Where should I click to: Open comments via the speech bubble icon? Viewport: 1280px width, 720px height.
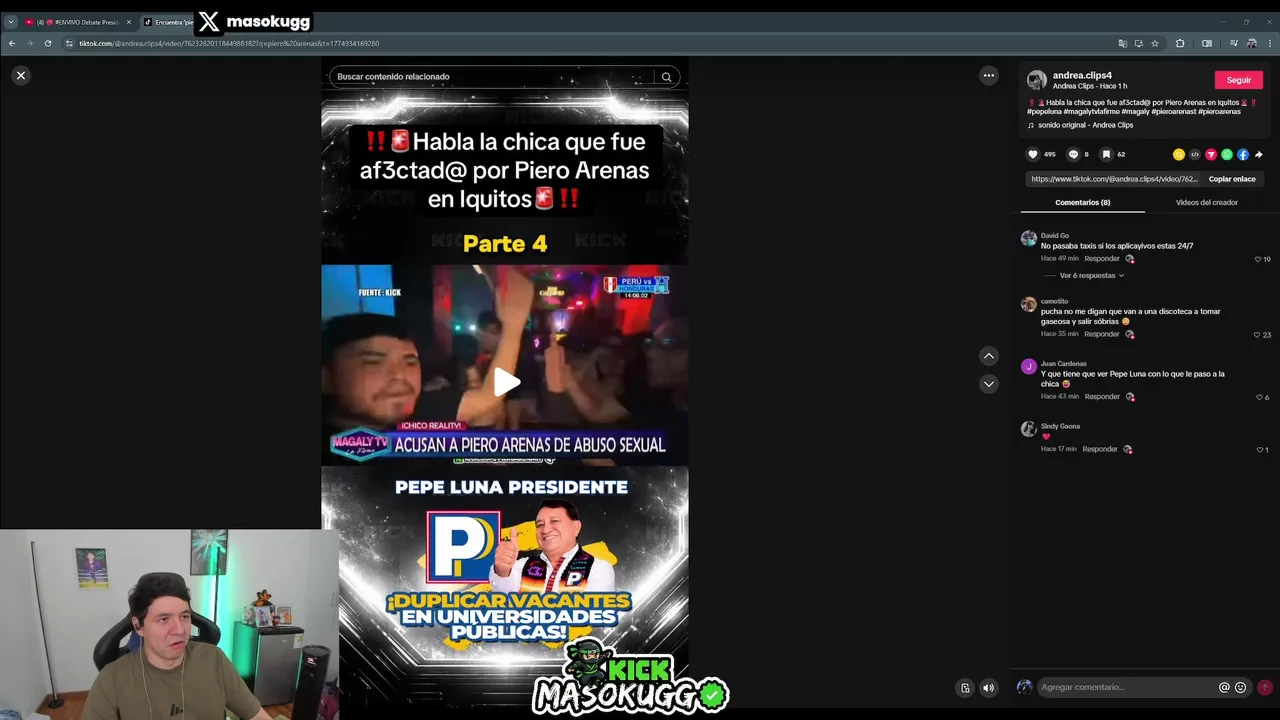coord(1073,154)
